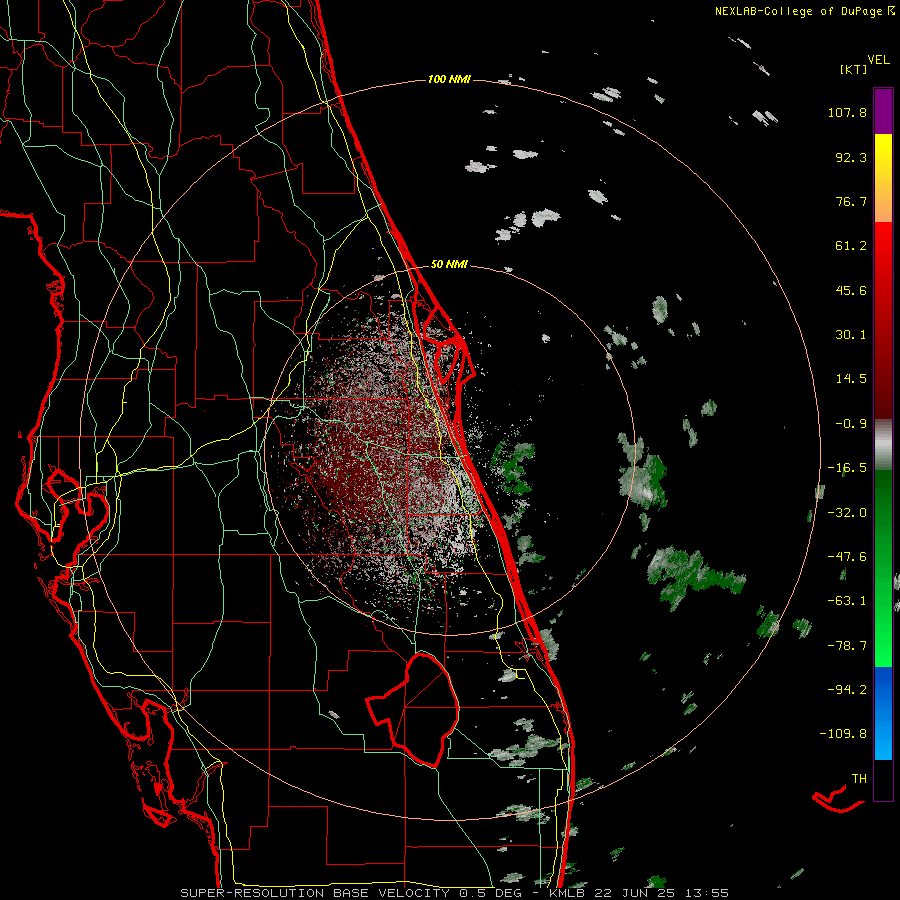Image resolution: width=900 pixels, height=900 pixels.
Task: Click the 14.5 velocity scale value
Action: 851,379
